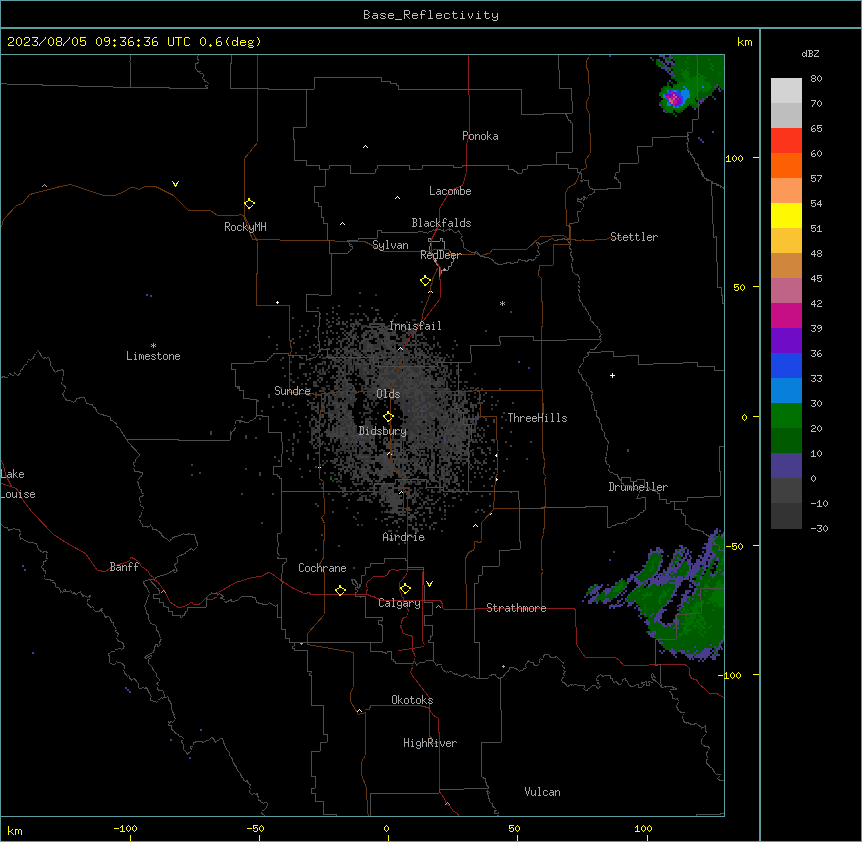Click the asterisk marker above Limestone
The image size is (862, 842).
153,346
